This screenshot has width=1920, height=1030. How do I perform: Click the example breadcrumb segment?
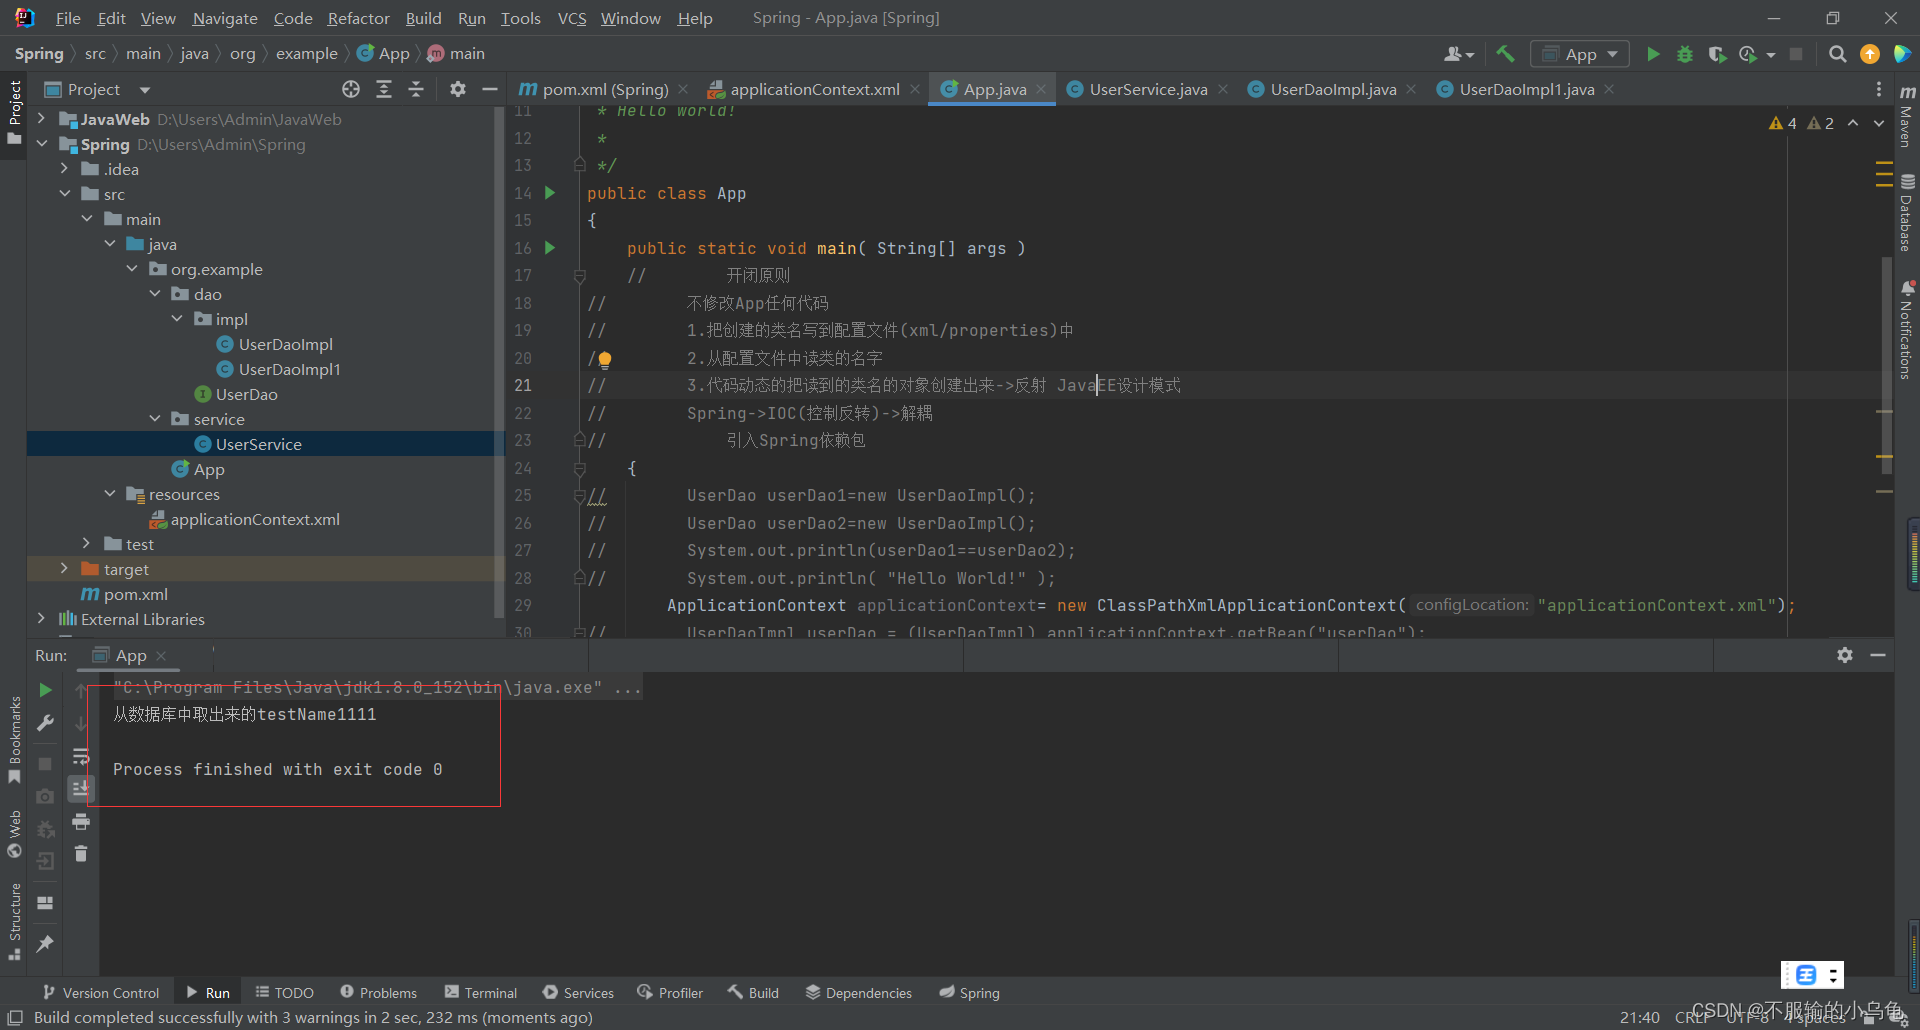coord(306,53)
